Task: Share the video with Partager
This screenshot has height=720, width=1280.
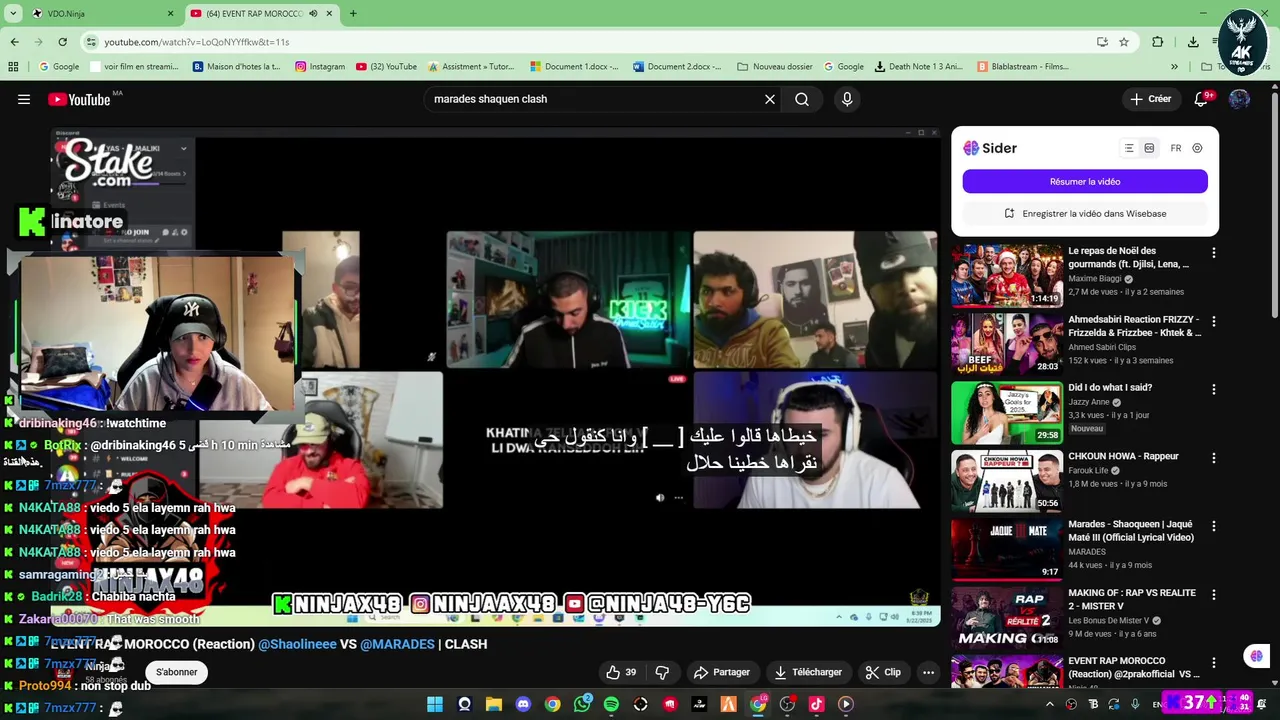Action: pyautogui.click(x=722, y=672)
